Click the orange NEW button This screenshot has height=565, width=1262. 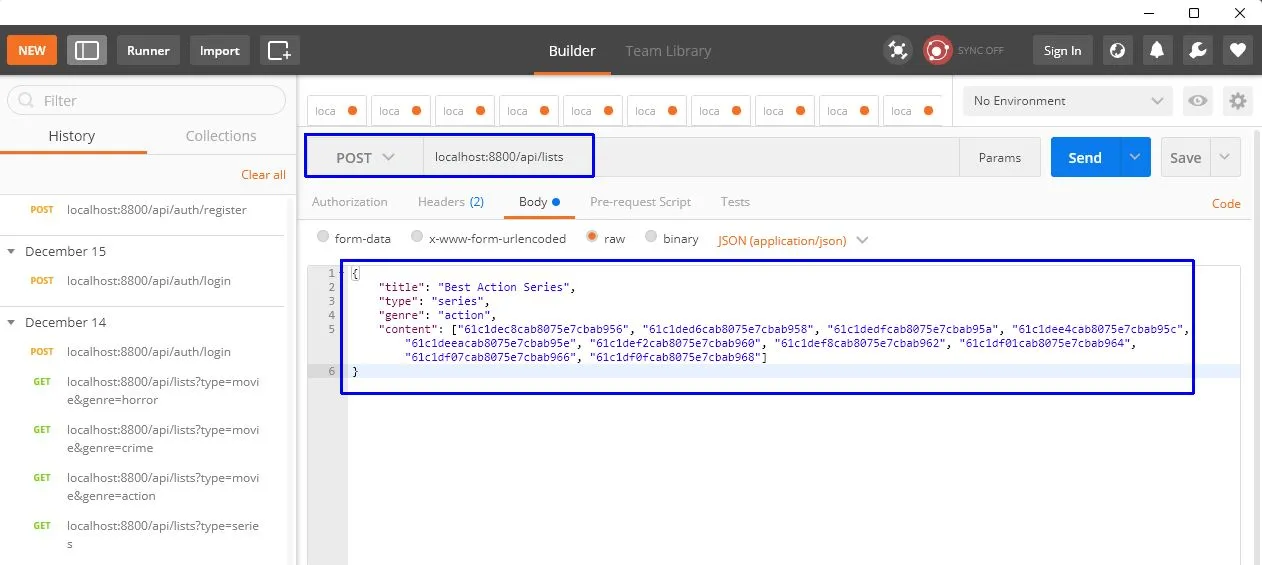point(32,51)
